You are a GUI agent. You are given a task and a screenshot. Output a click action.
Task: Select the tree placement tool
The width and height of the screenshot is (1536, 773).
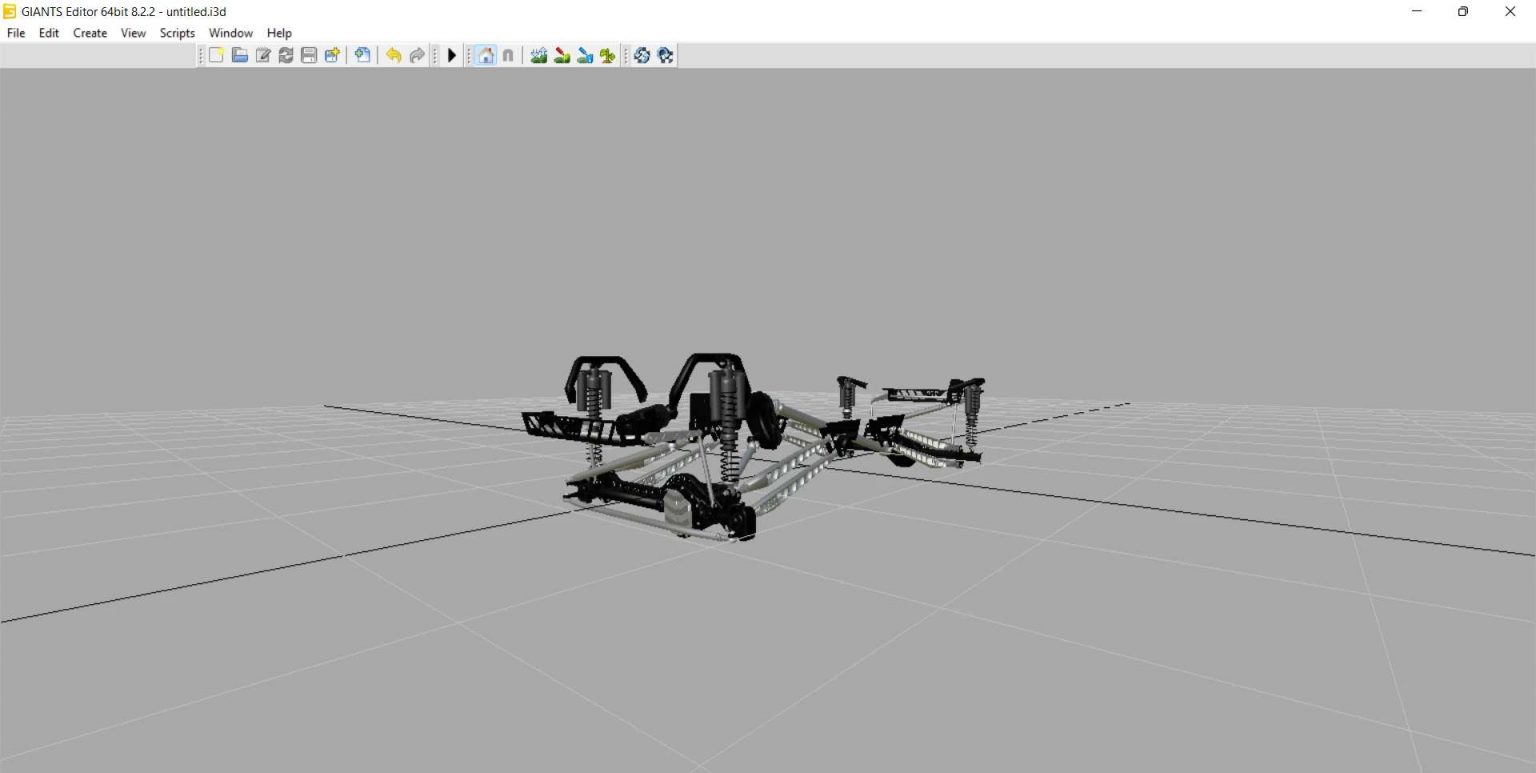click(x=606, y=55)
